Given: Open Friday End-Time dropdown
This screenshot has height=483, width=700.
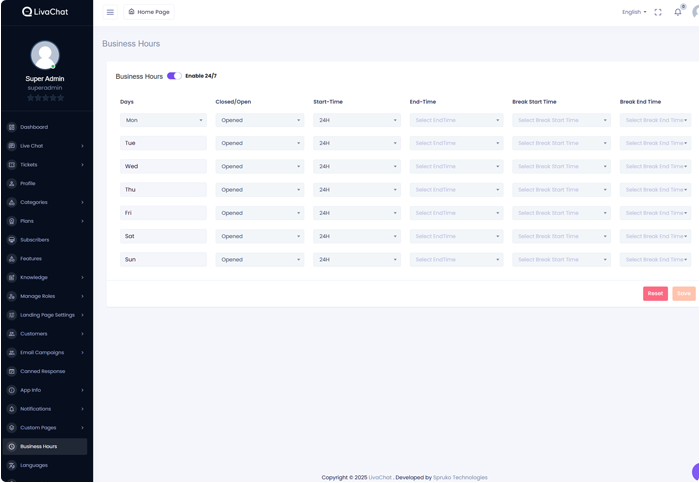Looking at the screenshot, I should [456, 213].
